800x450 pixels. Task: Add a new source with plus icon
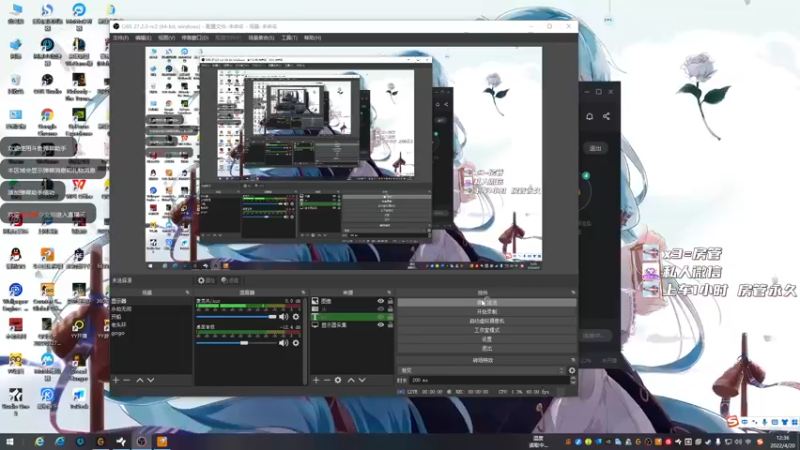tap(316, 380)
